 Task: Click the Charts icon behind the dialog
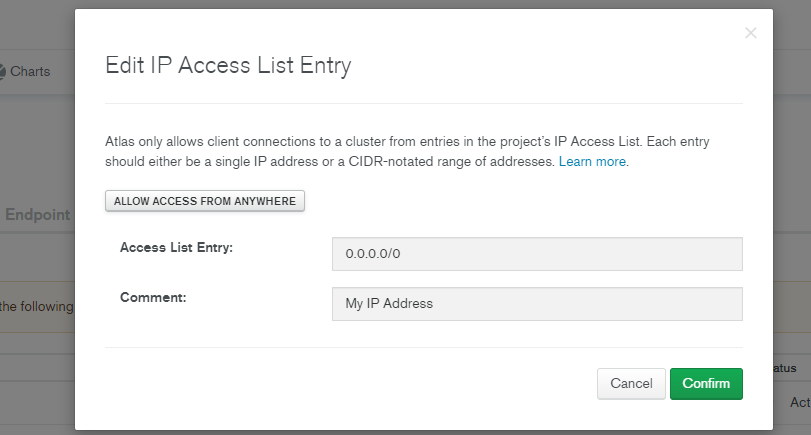point(2,71)
